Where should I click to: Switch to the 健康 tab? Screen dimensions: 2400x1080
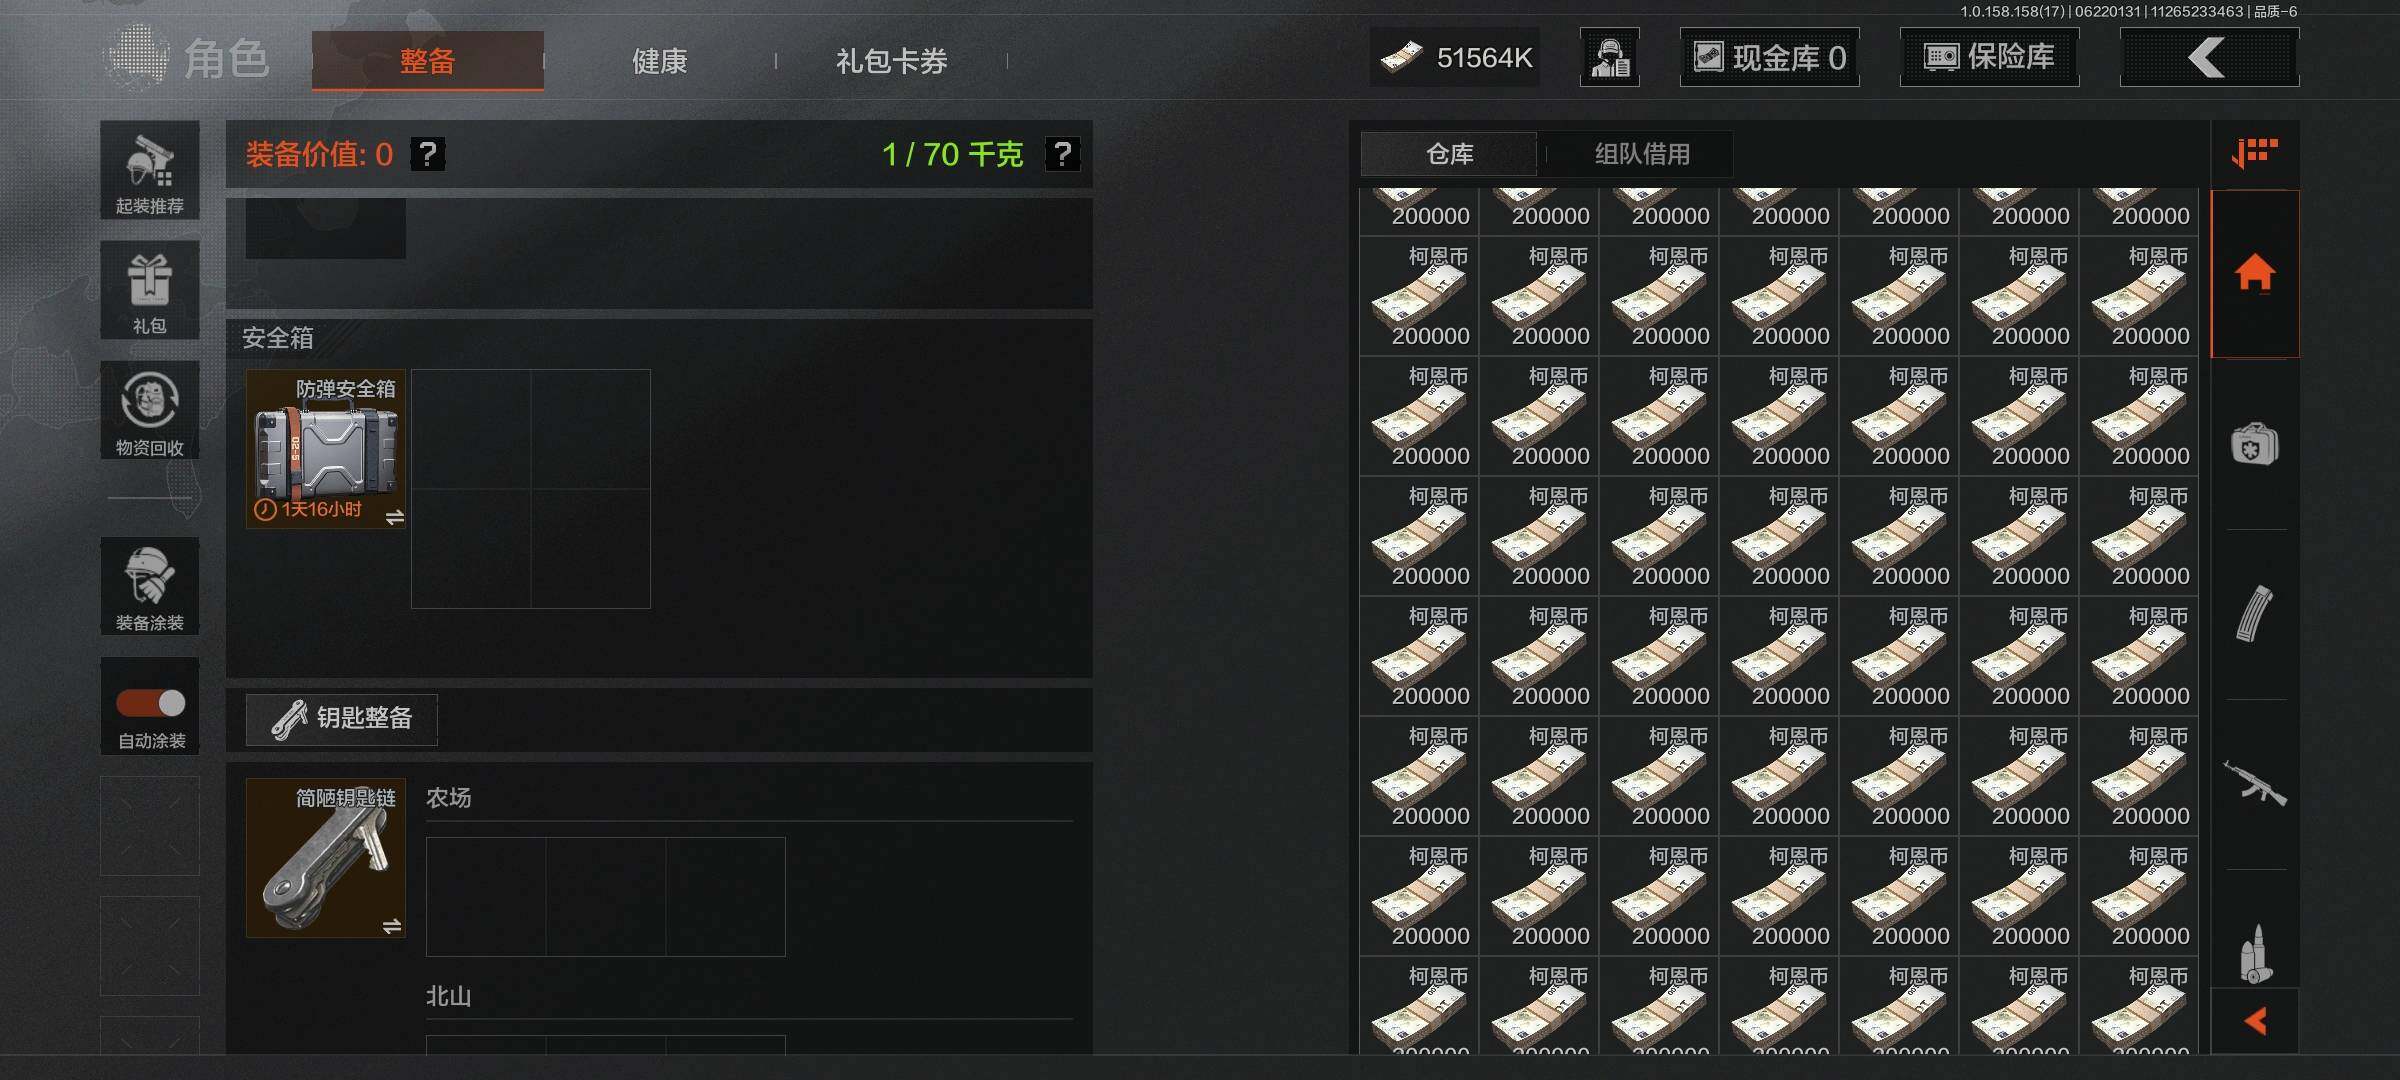coord(660,61)
